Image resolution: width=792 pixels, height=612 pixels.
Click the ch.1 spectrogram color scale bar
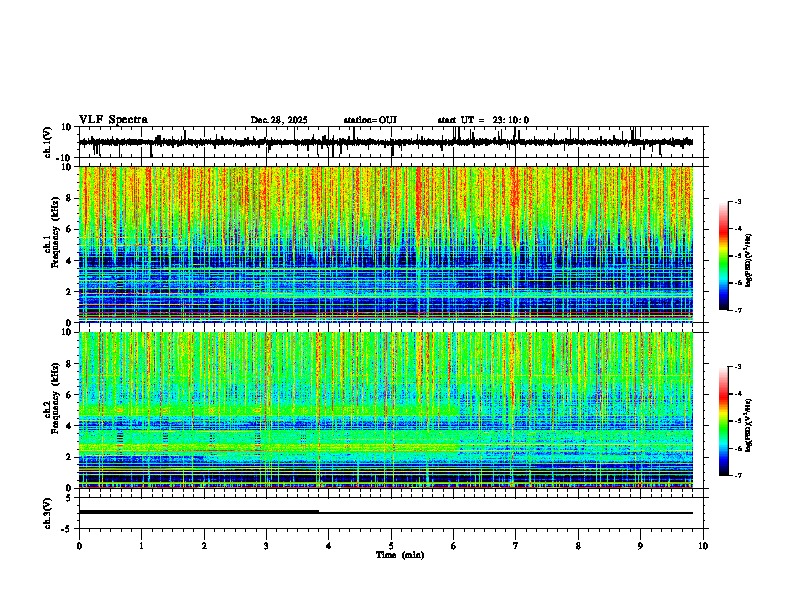(723, 256)
